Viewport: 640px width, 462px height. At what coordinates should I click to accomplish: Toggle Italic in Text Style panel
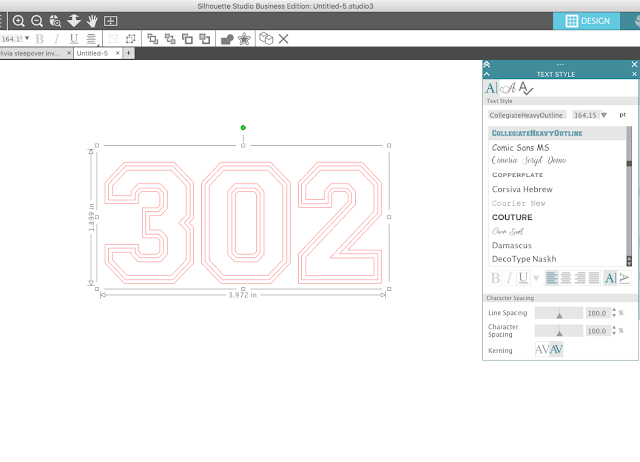coord(509,278)
